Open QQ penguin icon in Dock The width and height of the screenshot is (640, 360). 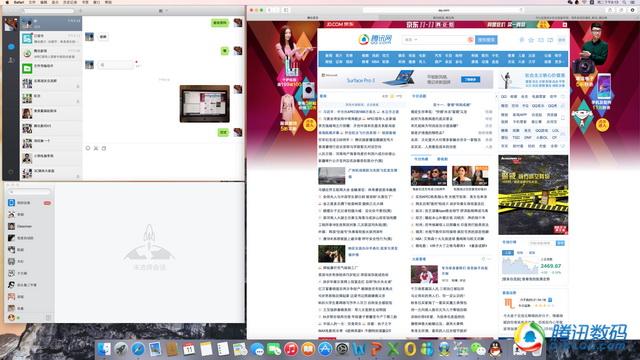pyautogui.click(x=495, y=349)
